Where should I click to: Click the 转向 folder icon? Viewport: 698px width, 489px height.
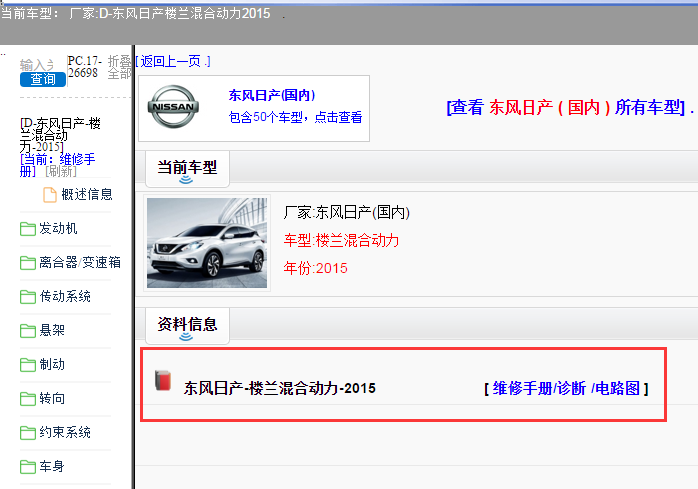[x=28, y=399]
